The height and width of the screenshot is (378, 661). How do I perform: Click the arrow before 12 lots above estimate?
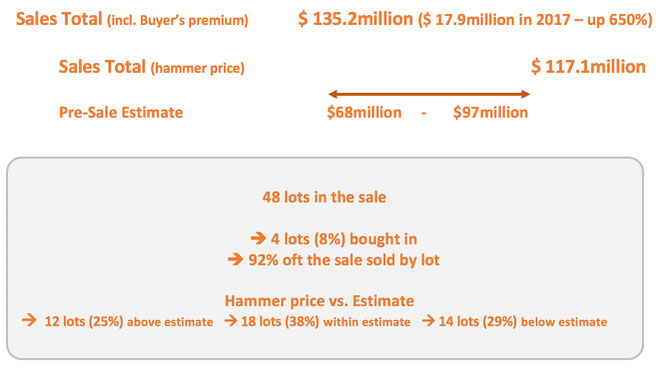point(30,320)
